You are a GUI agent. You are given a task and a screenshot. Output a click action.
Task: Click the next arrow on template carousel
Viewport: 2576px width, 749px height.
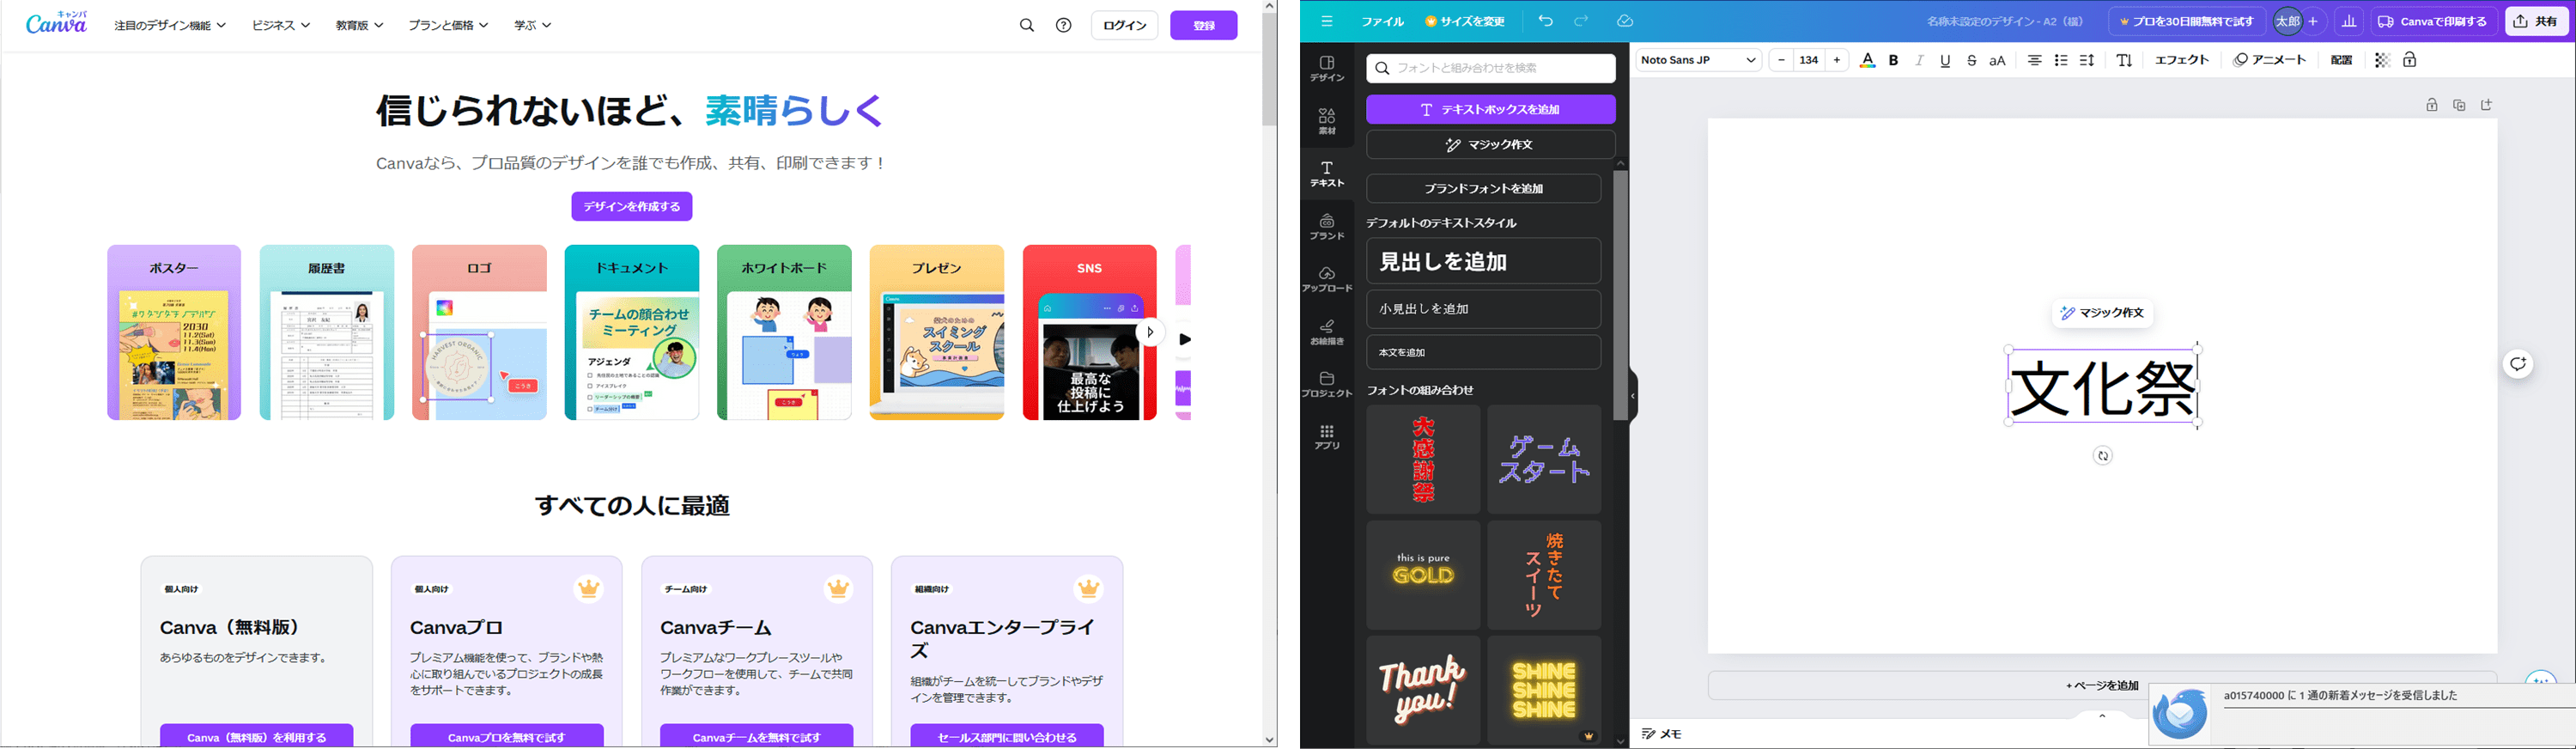coord(1150,332)
